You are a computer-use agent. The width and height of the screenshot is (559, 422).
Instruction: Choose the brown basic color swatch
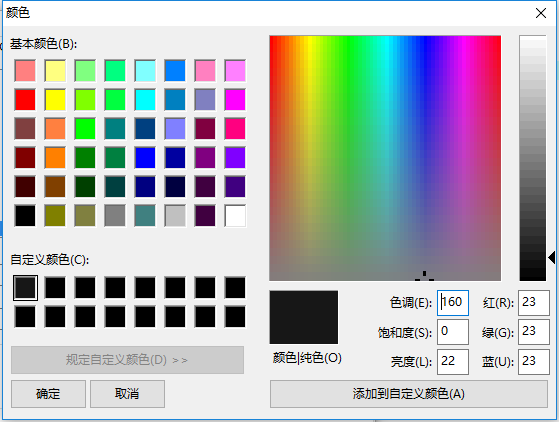(55, 186)
